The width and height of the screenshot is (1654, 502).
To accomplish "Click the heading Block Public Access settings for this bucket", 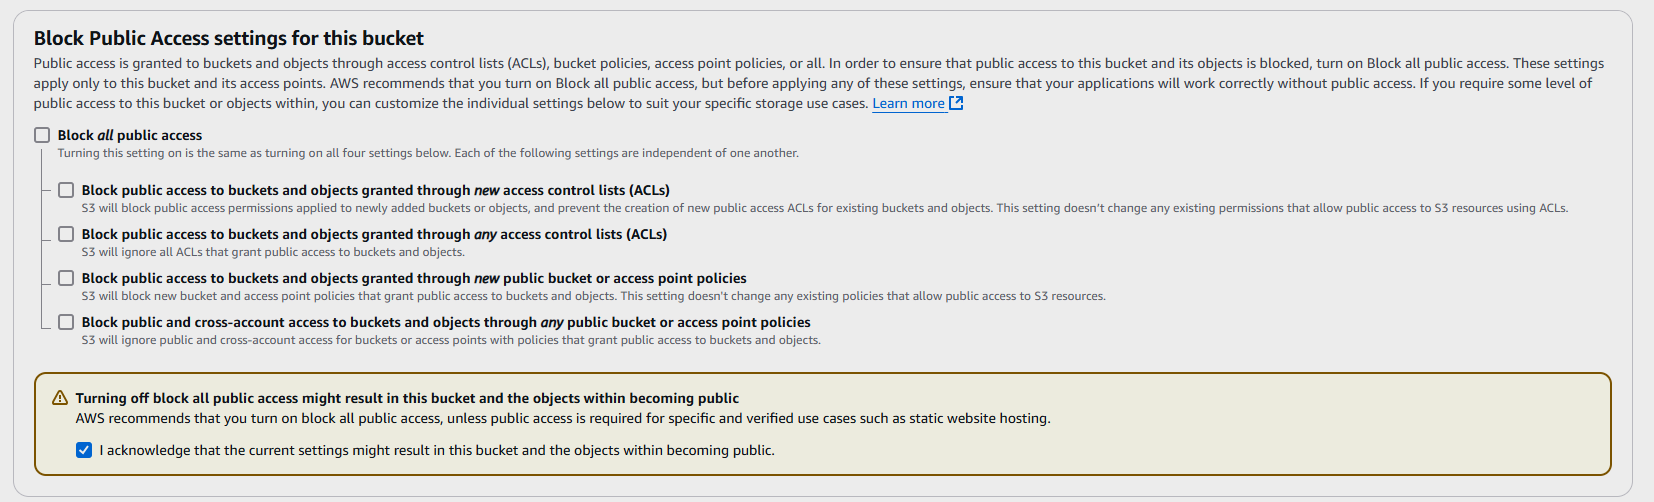I will [x=229, y=38].
